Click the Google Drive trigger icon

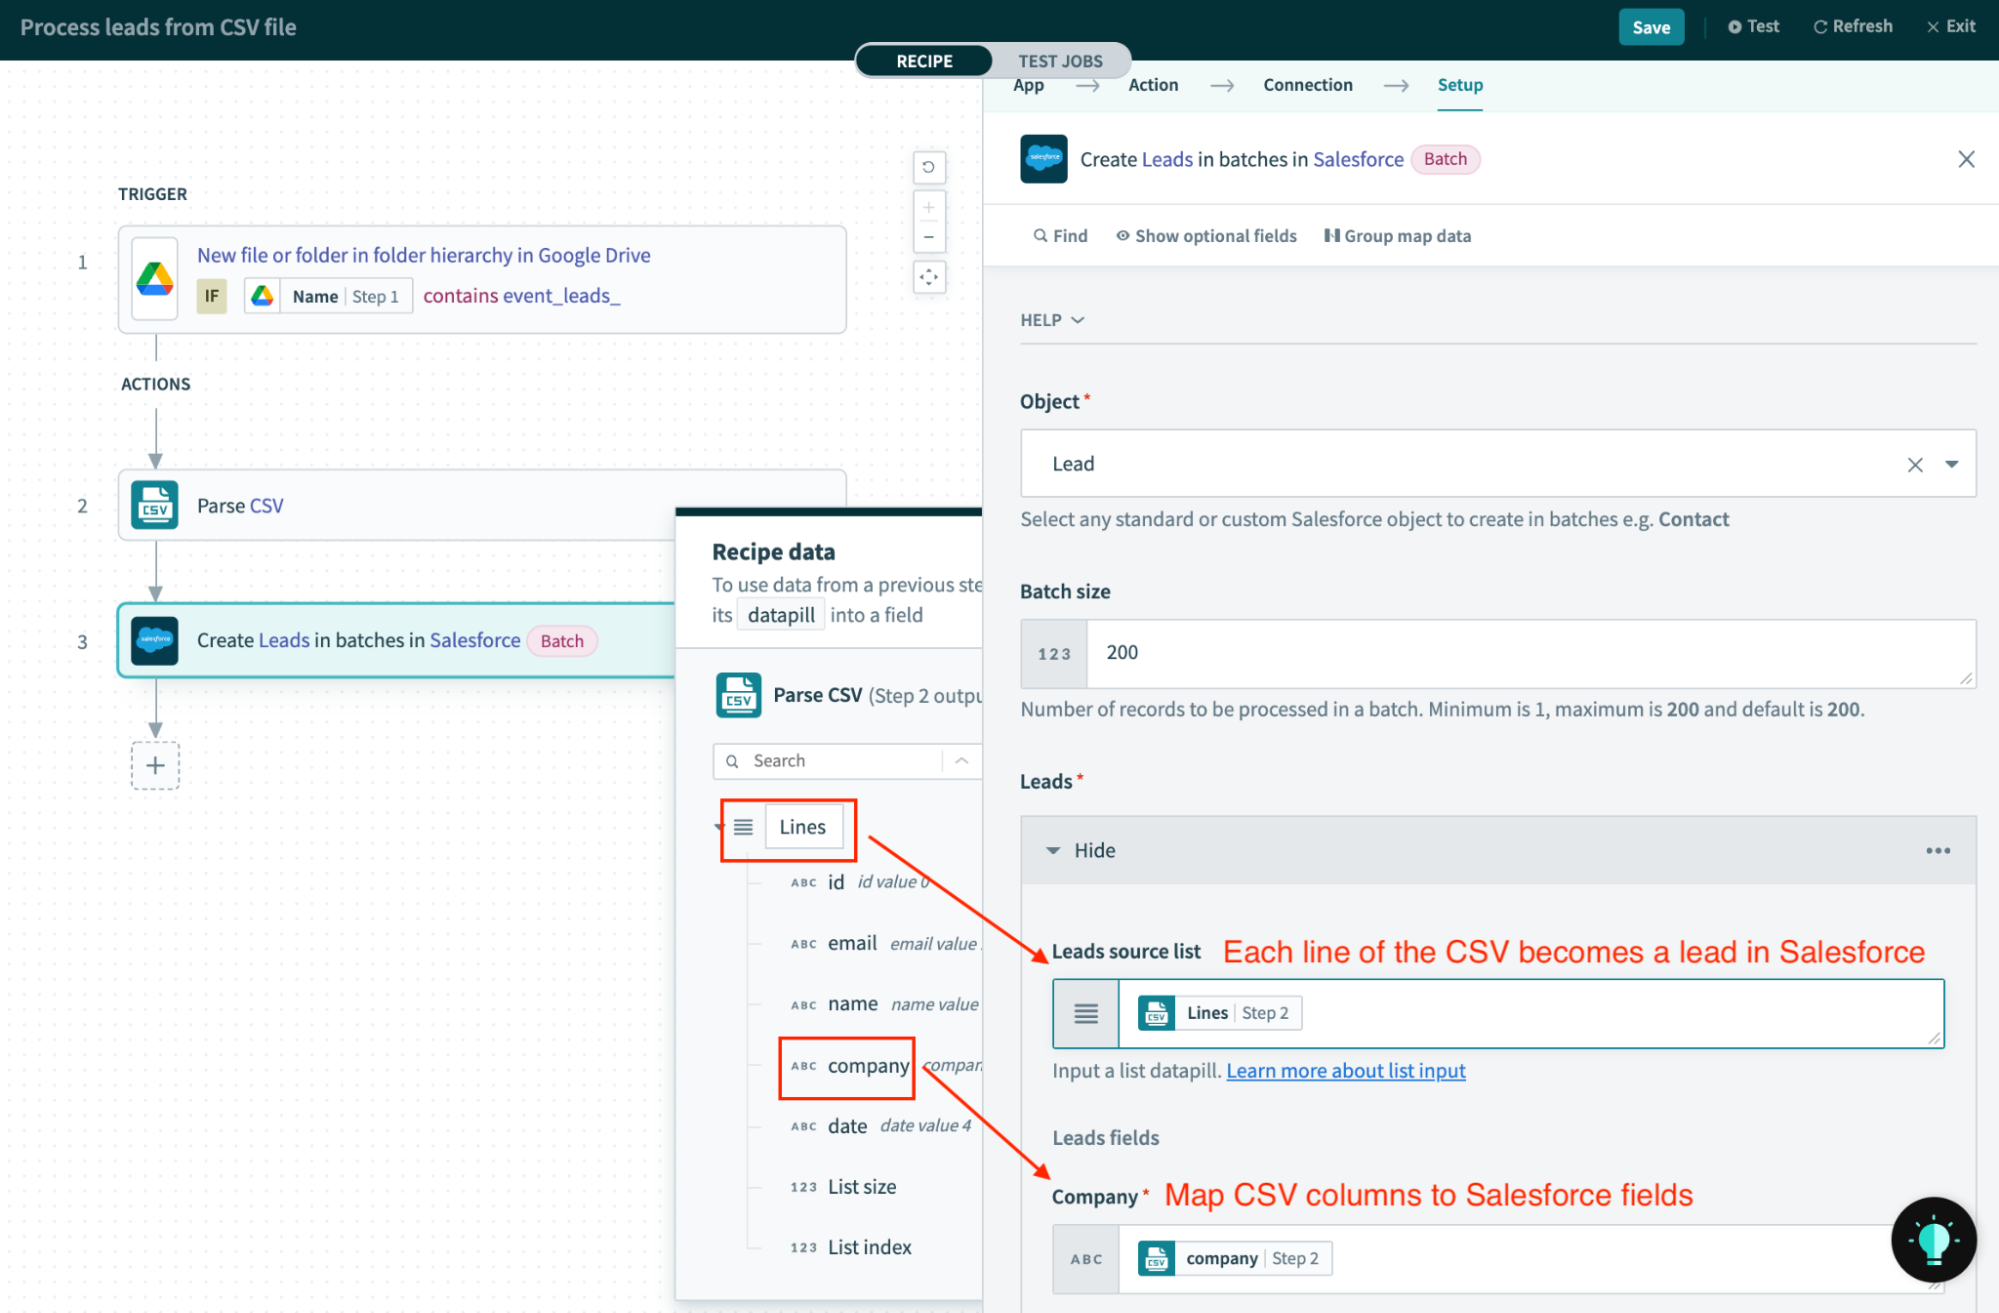coord(158,274)
